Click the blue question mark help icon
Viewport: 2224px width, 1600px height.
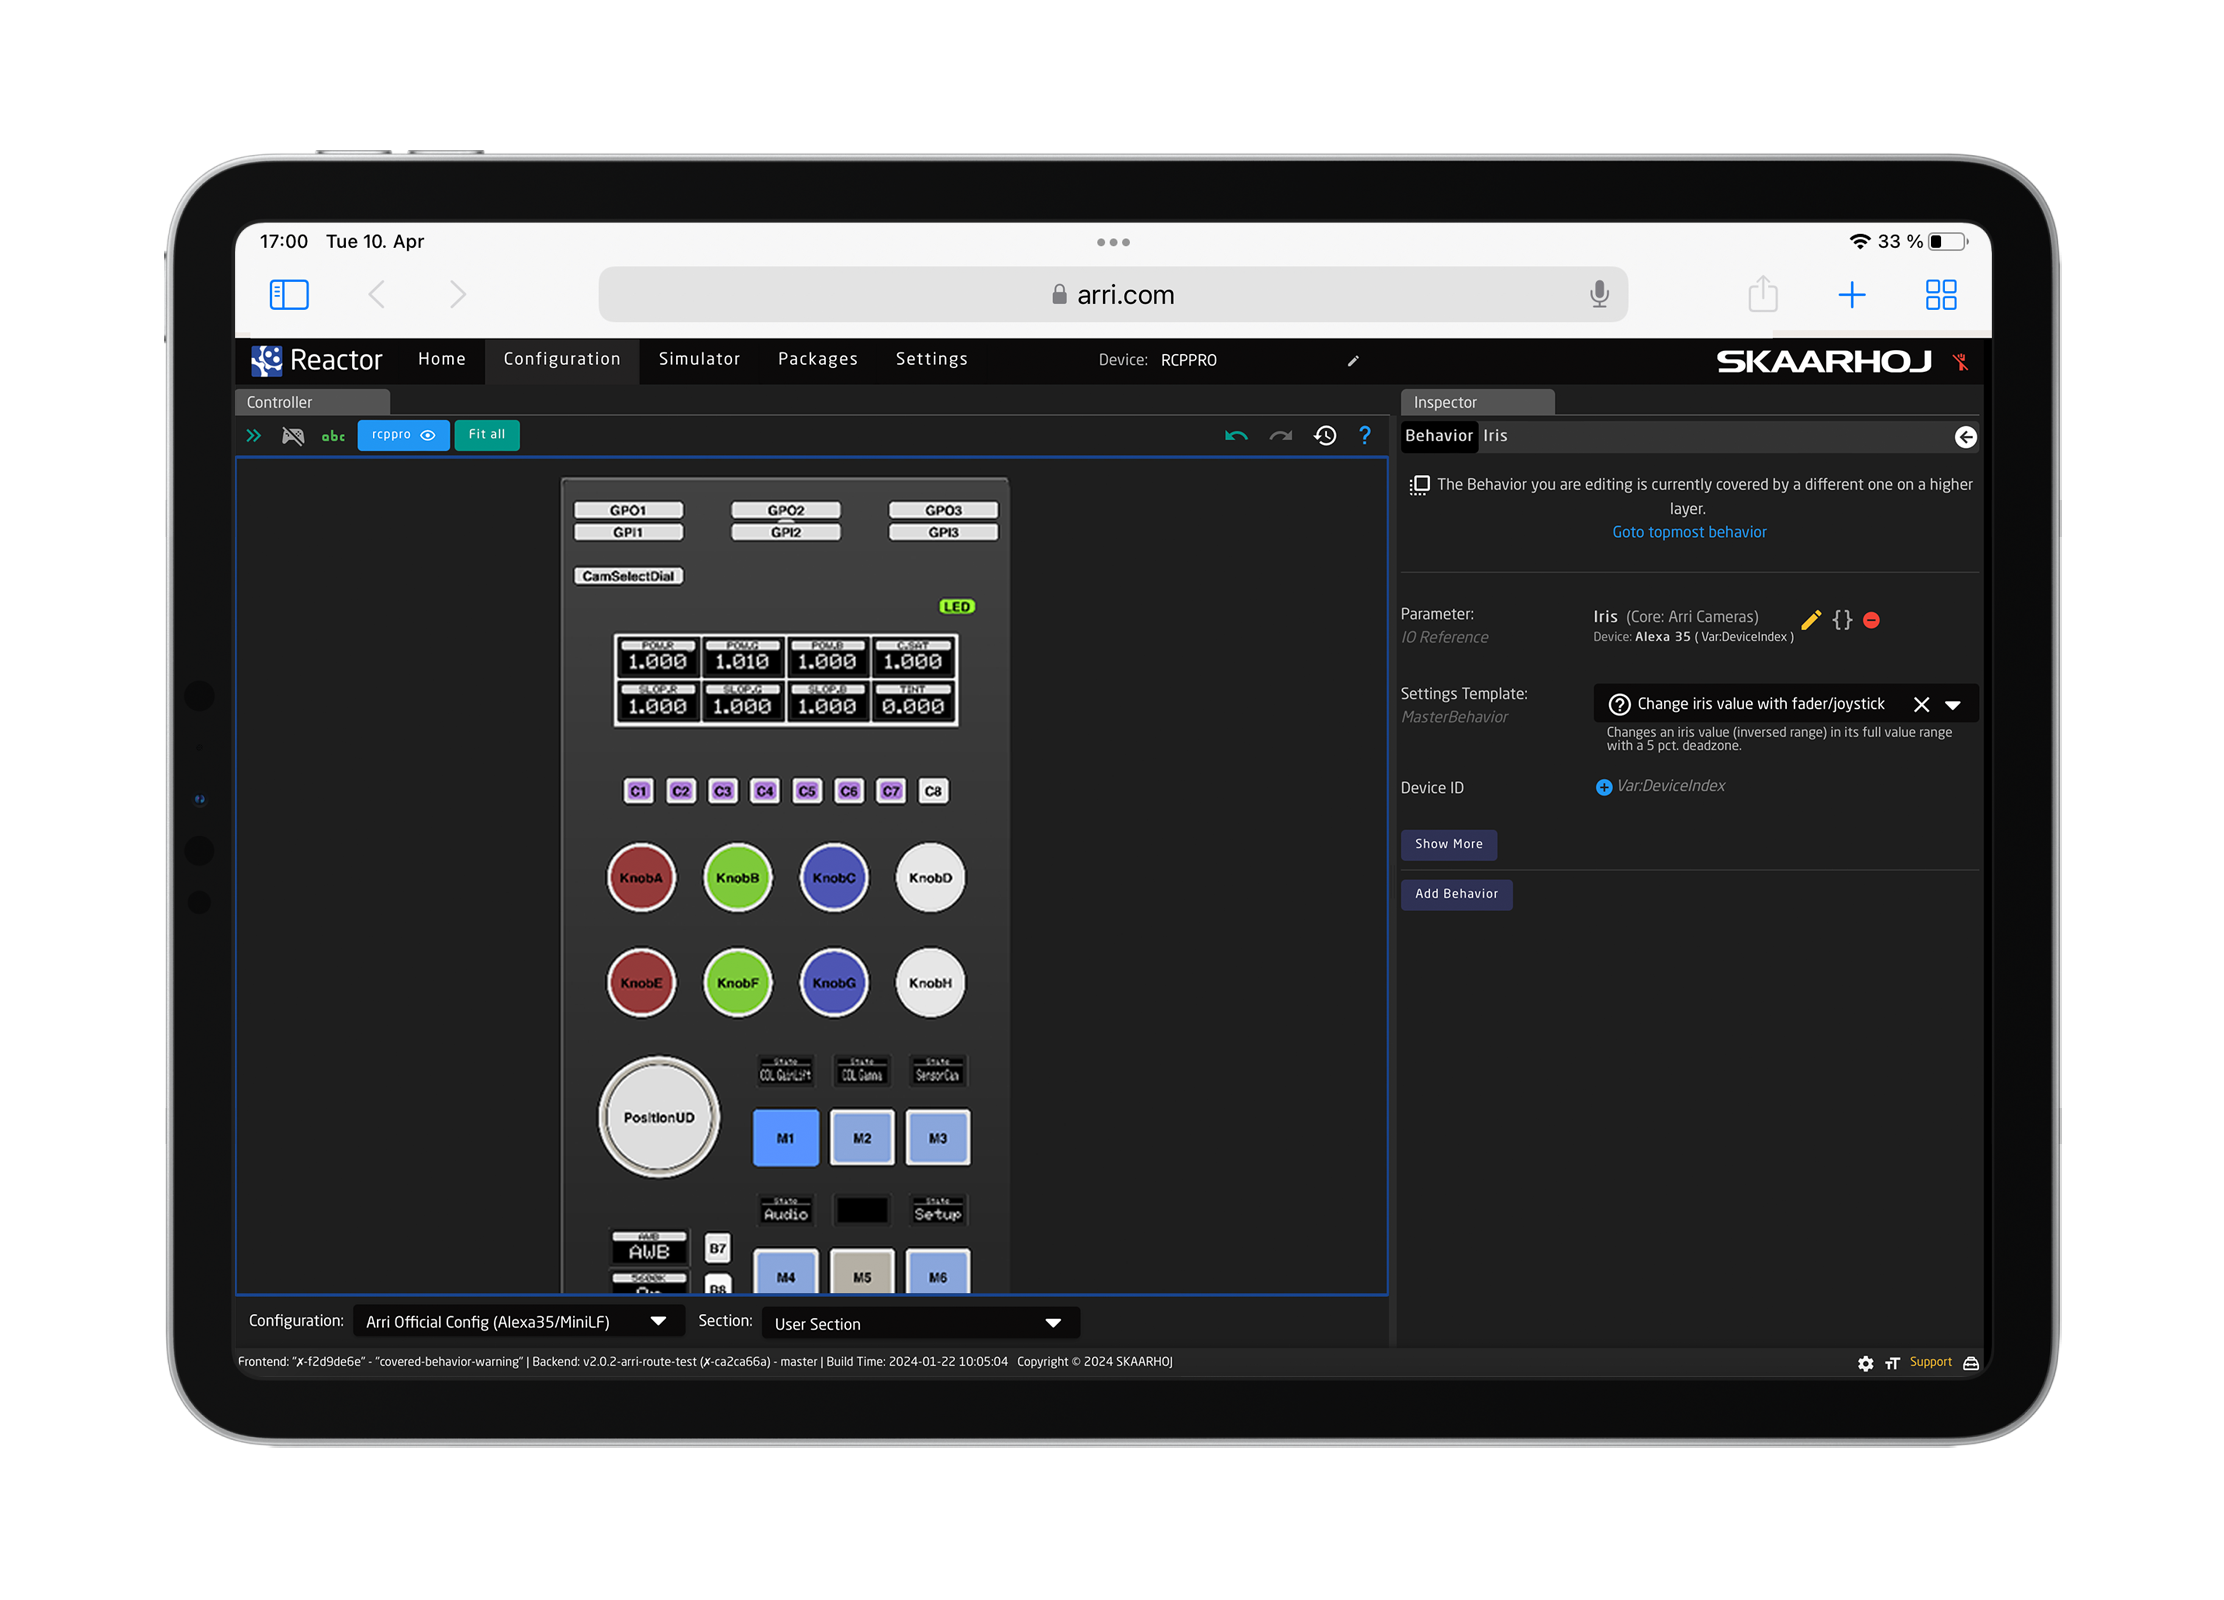[x=1365, y=435]
